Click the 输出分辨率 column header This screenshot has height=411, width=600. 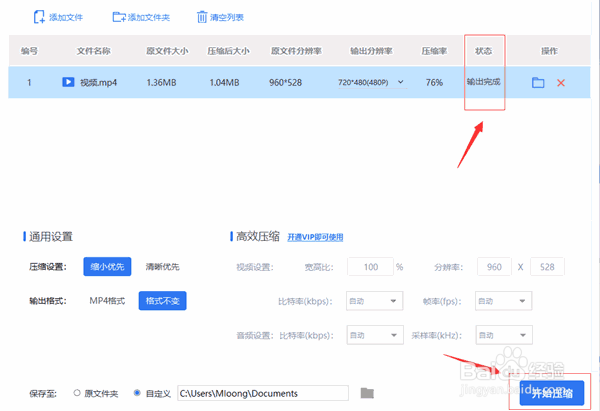pyautogui.click(x=371, y=51)
